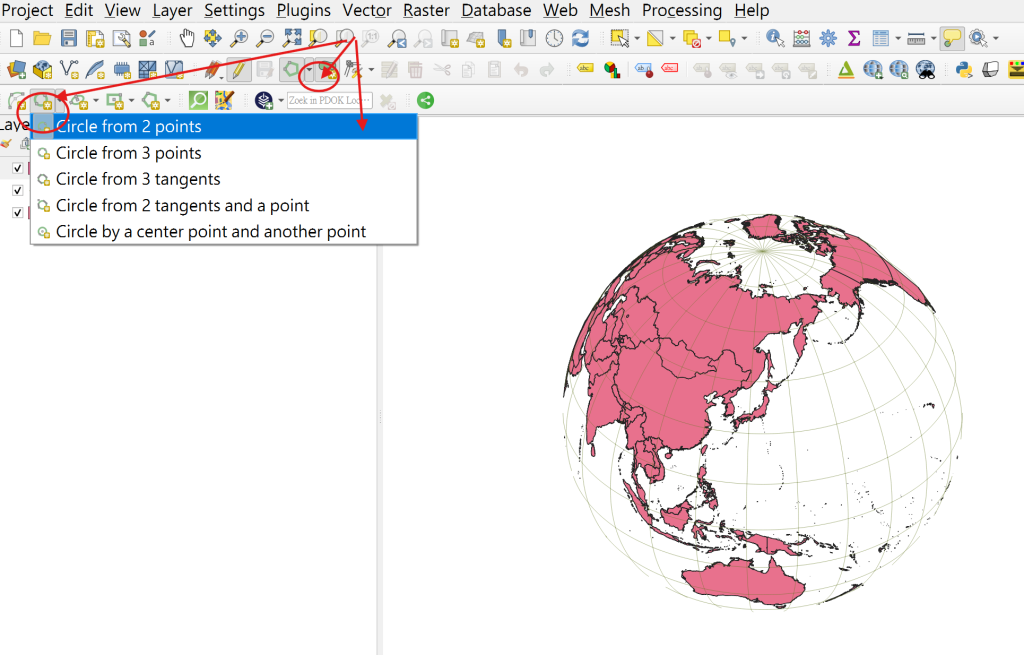Select the Identify Features tool
Screen dimensions: 1024x655
click(x=775, y=39)
